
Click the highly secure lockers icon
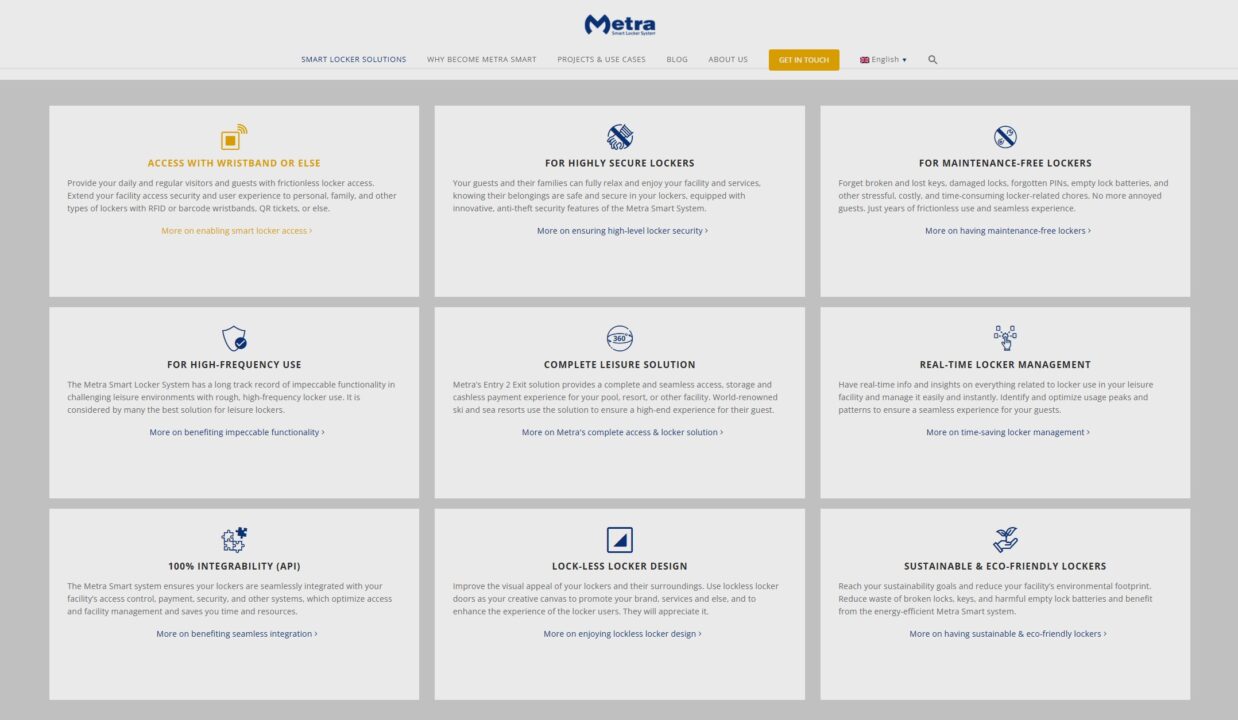point(619,137)
